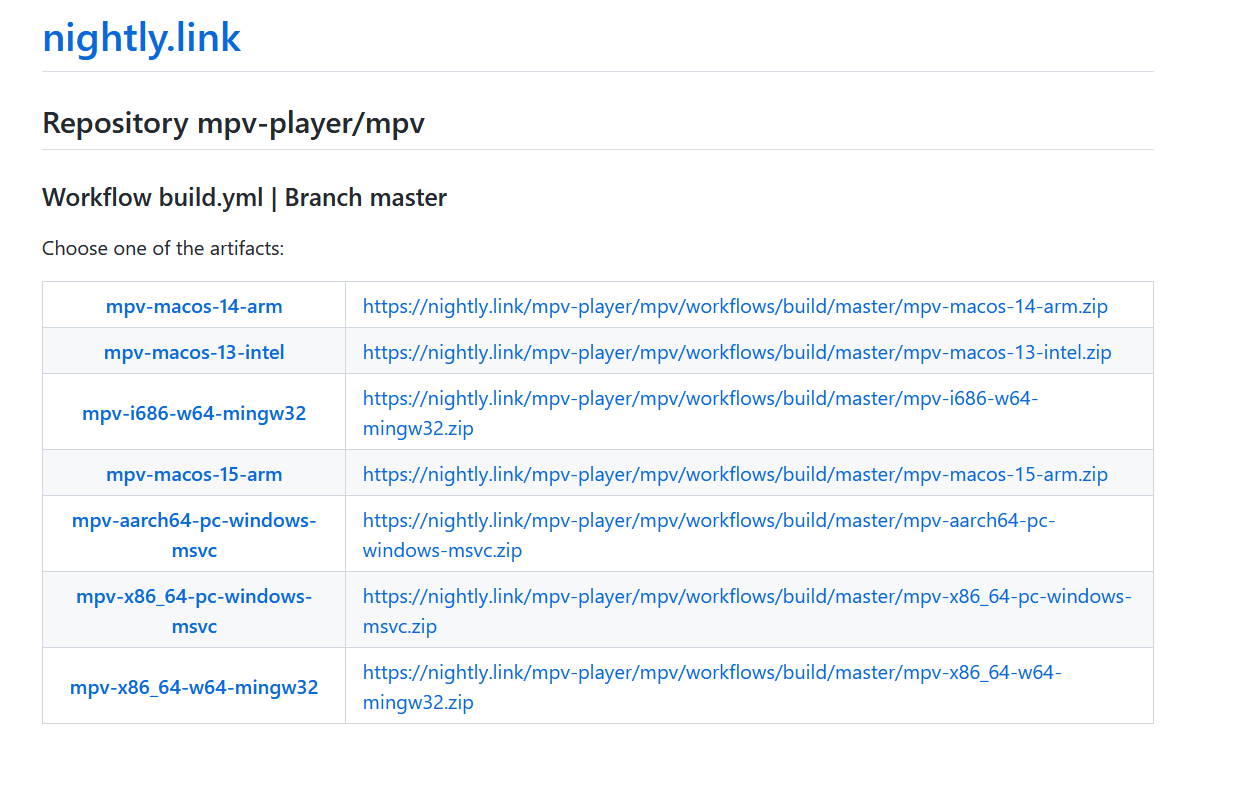Open the mpv-macos-15-arm.zip download URL
This screenshot has height=794, width=1256.
[x=735, y=474]
